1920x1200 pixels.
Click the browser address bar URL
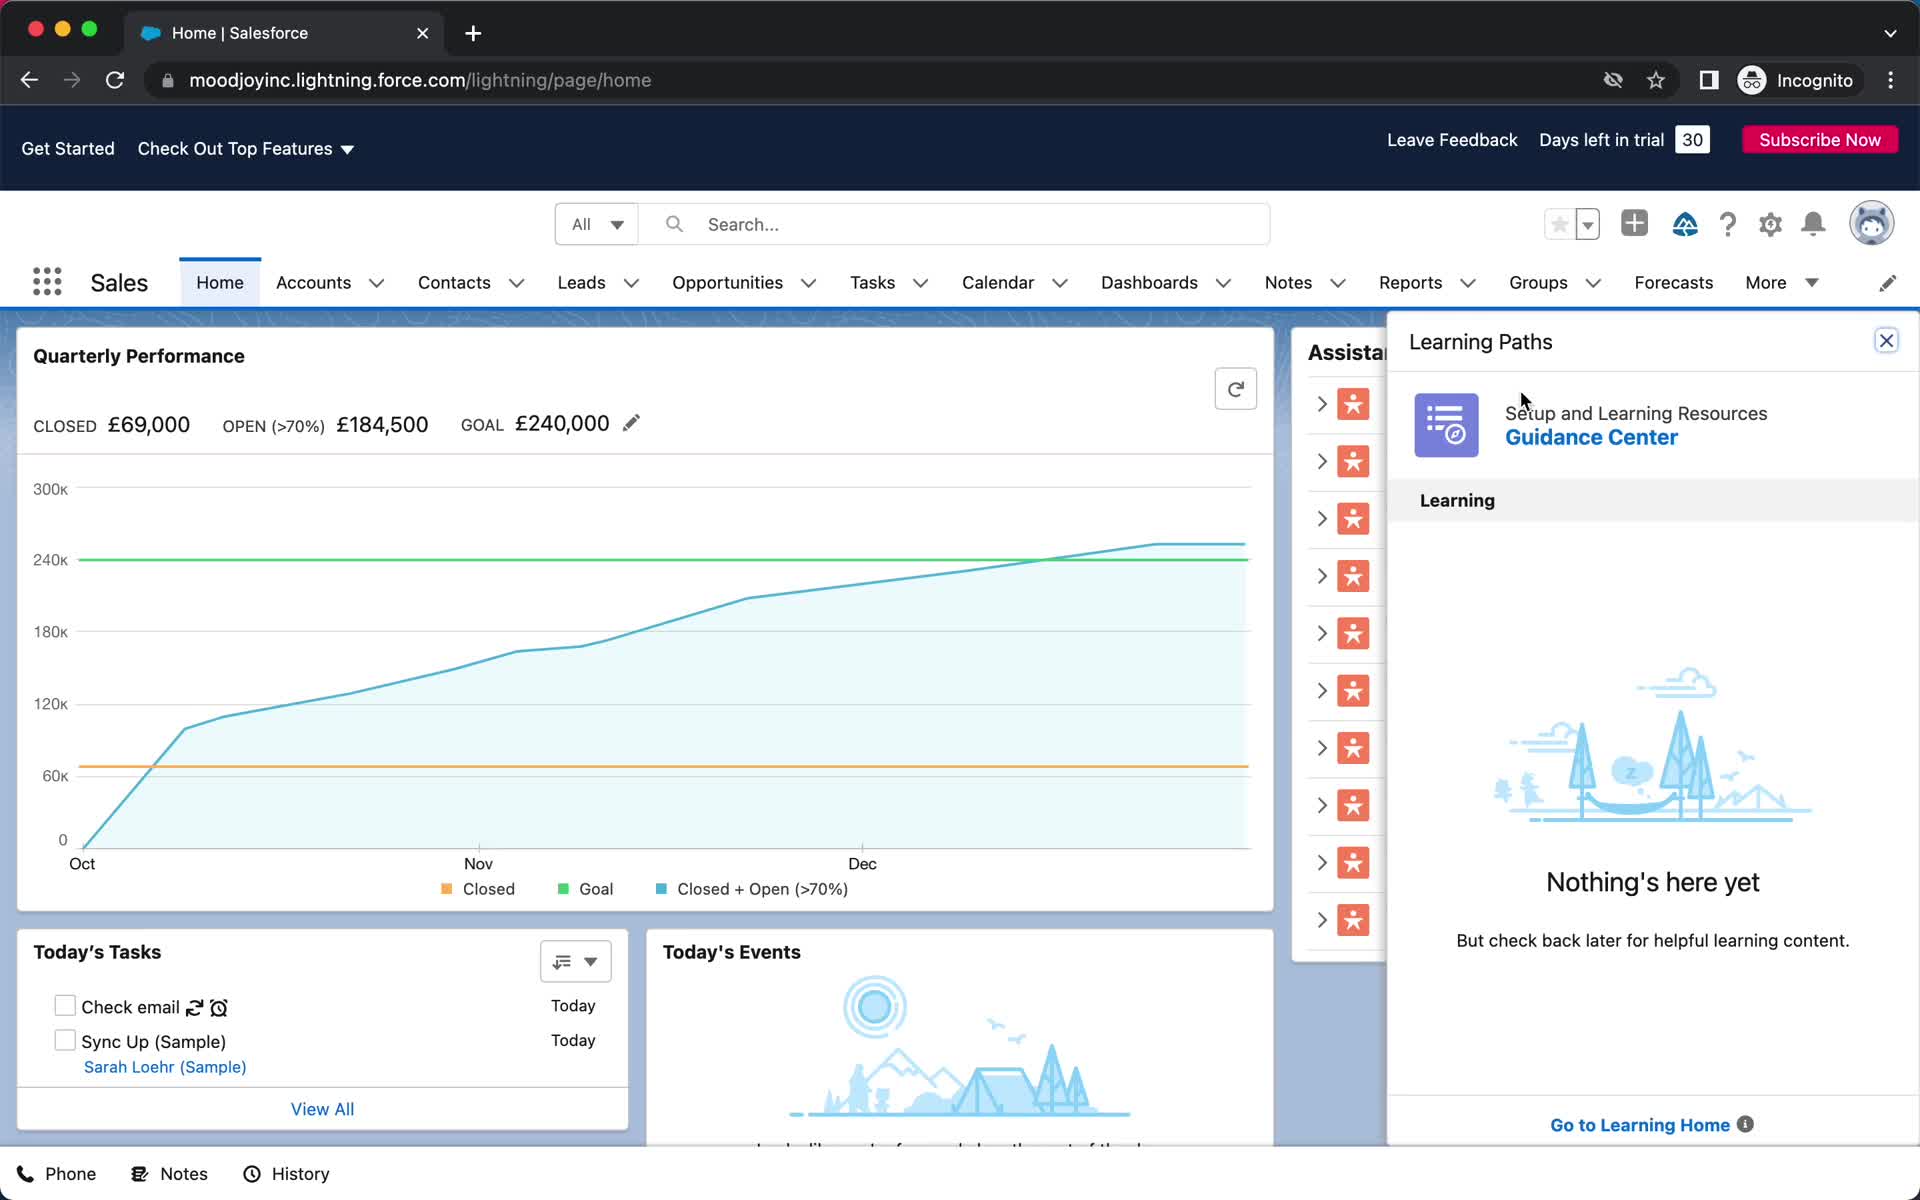[420, 80]
